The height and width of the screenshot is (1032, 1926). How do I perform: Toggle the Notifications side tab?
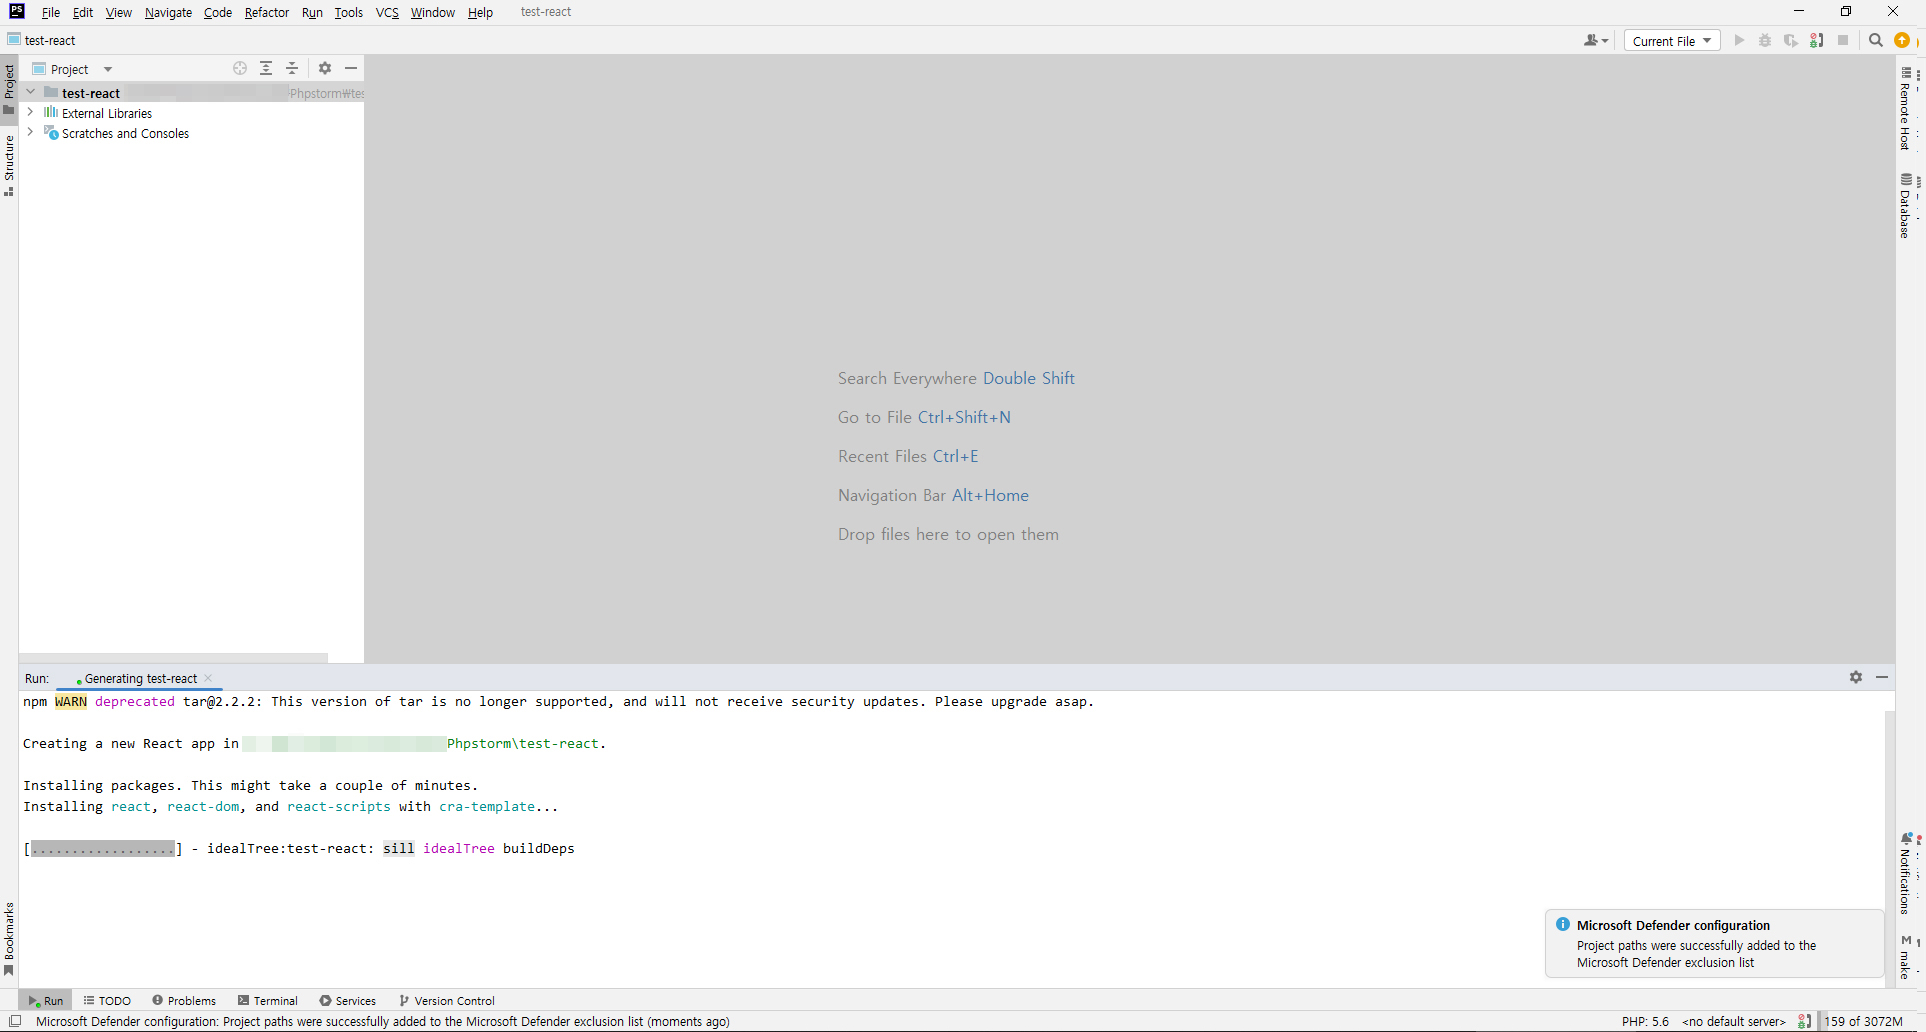tap(1905, 872)
